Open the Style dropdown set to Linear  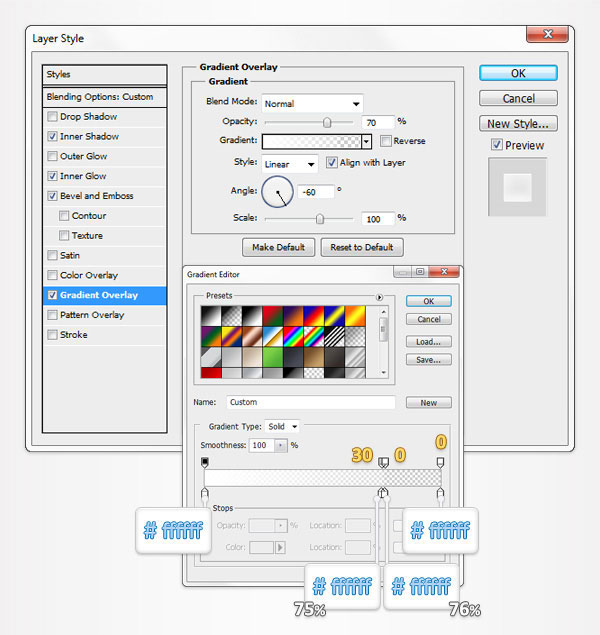[289, 164]
